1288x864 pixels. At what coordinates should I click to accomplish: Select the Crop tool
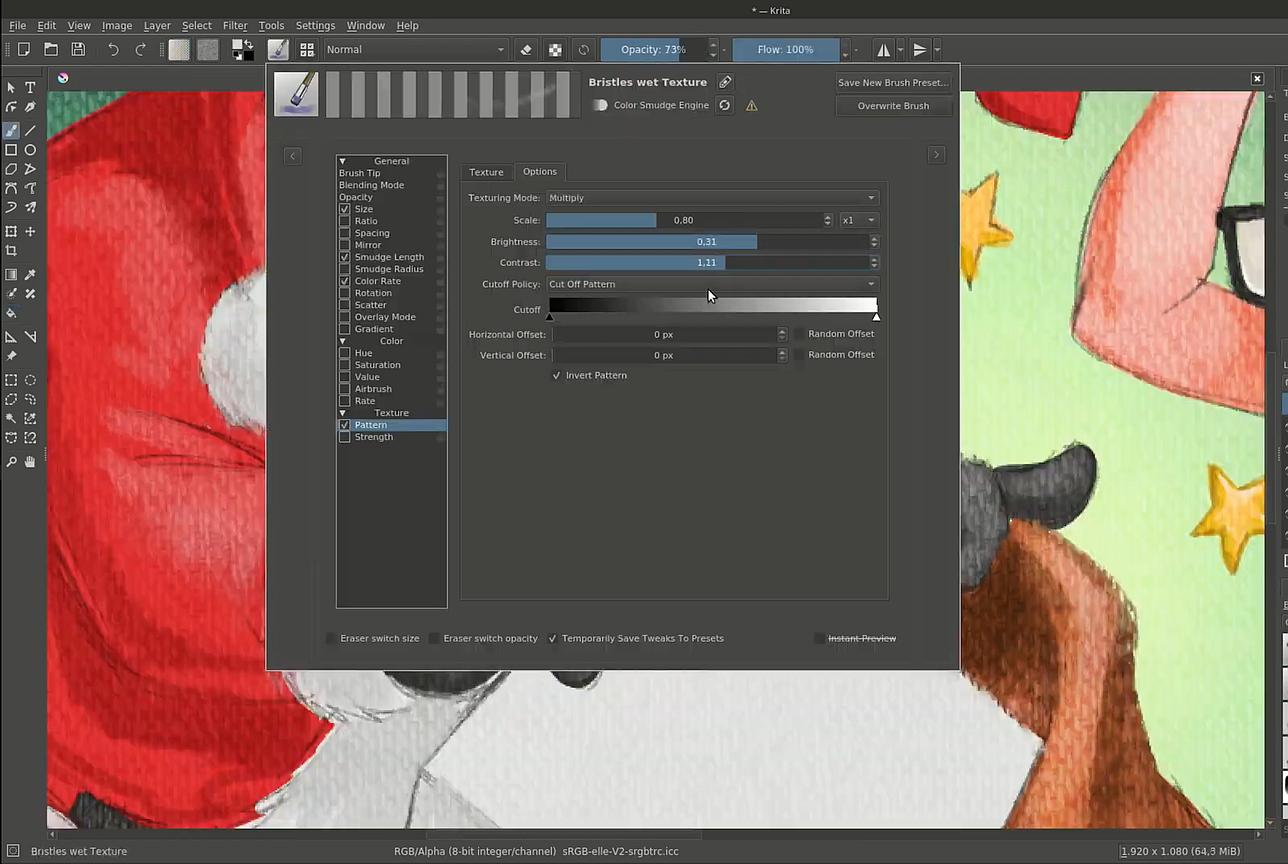(x=11, y=251)
